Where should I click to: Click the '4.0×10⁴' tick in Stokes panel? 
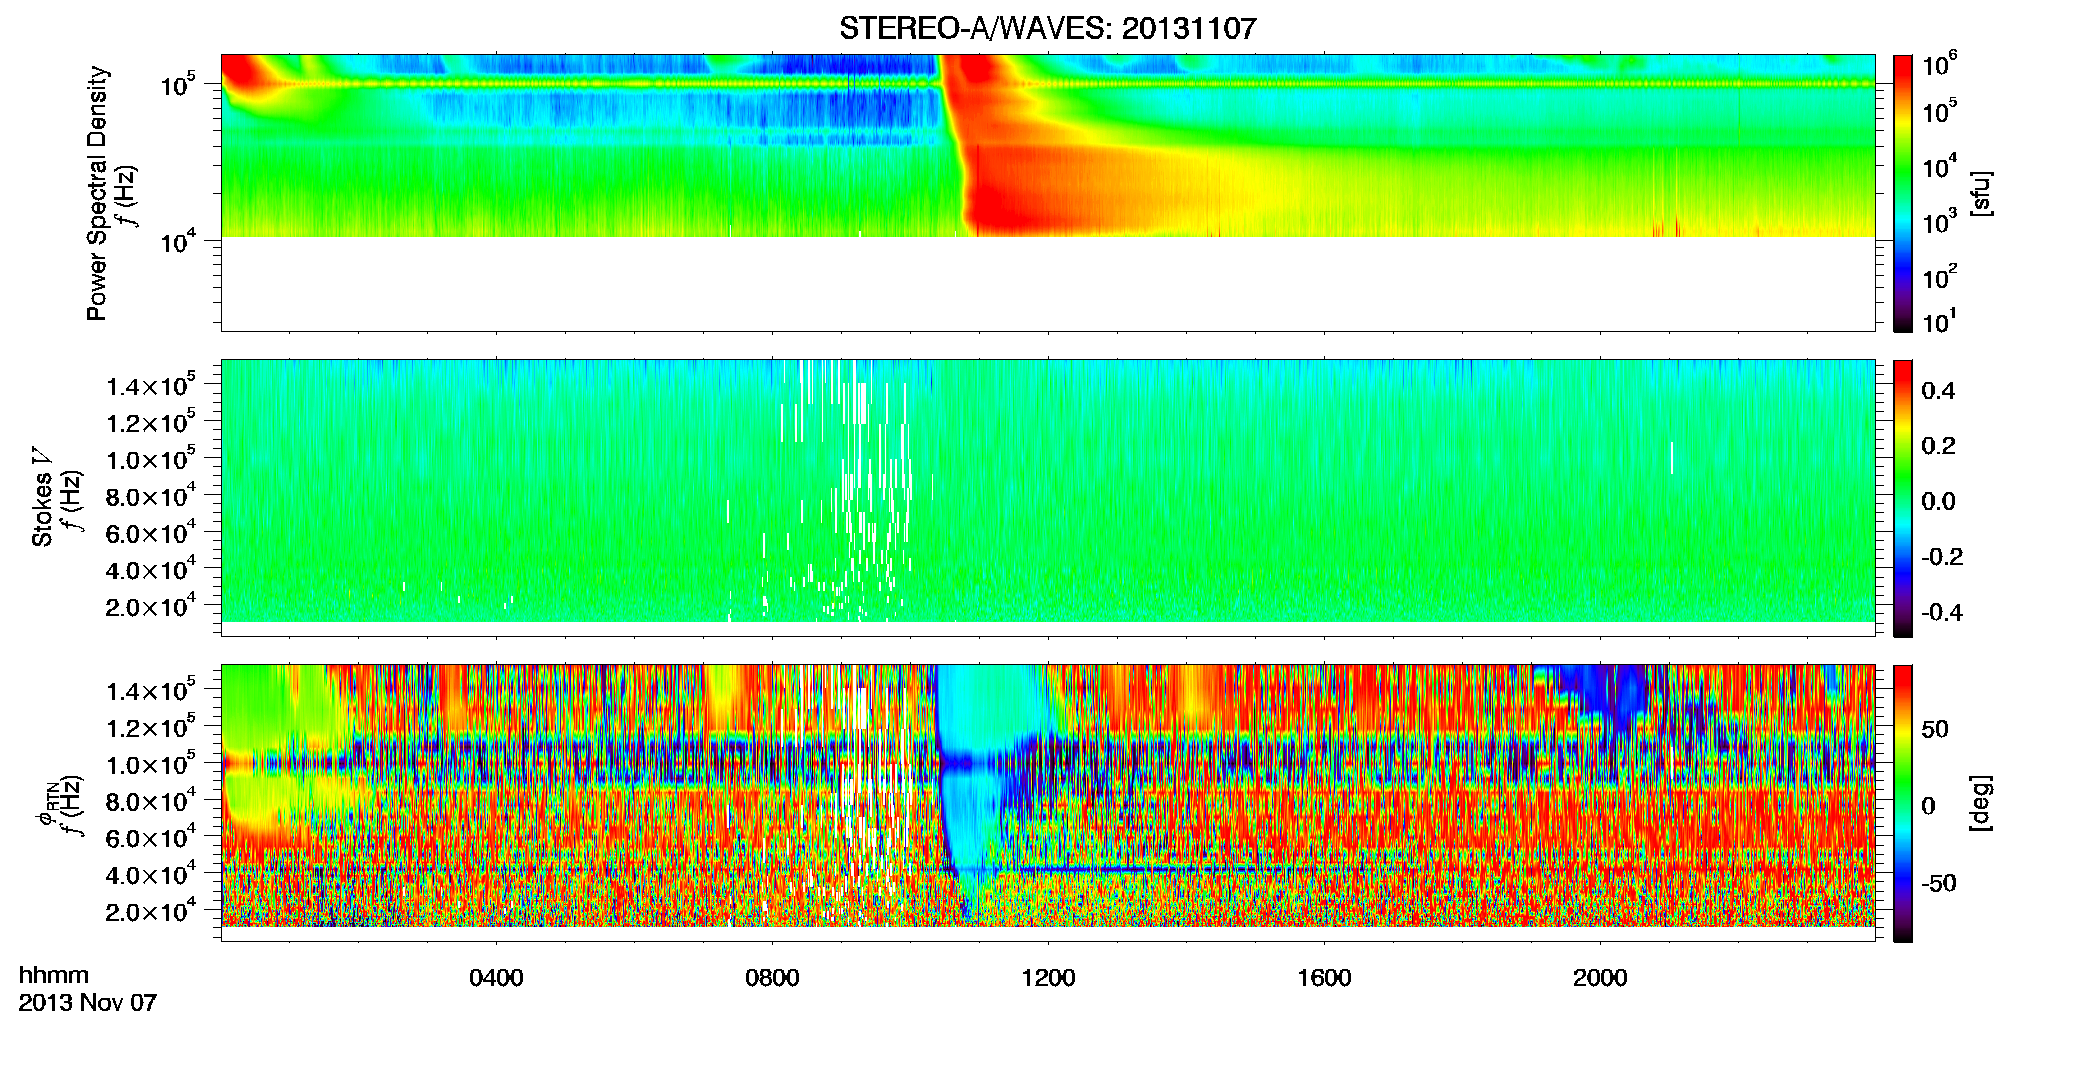tap(151, 570)
